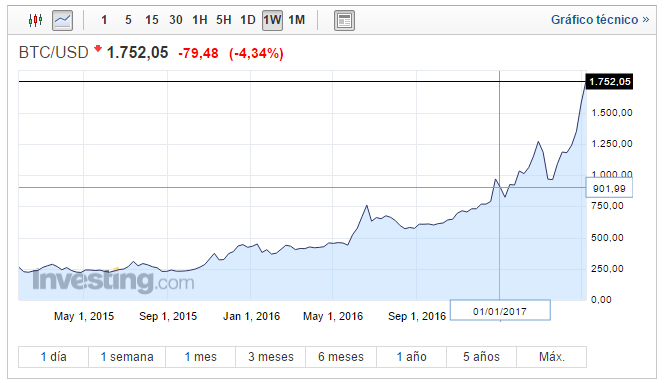Click the -79,48 change value

(x=198, y=53)
